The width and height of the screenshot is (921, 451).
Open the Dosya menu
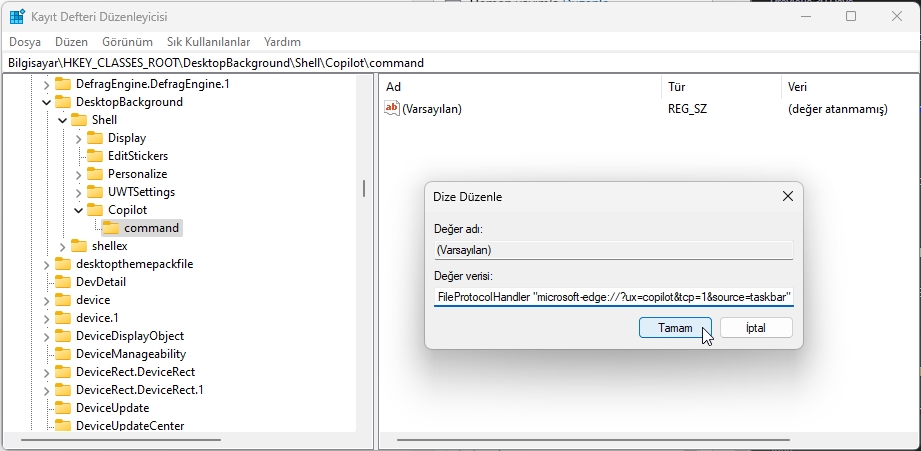pos(25,42)
